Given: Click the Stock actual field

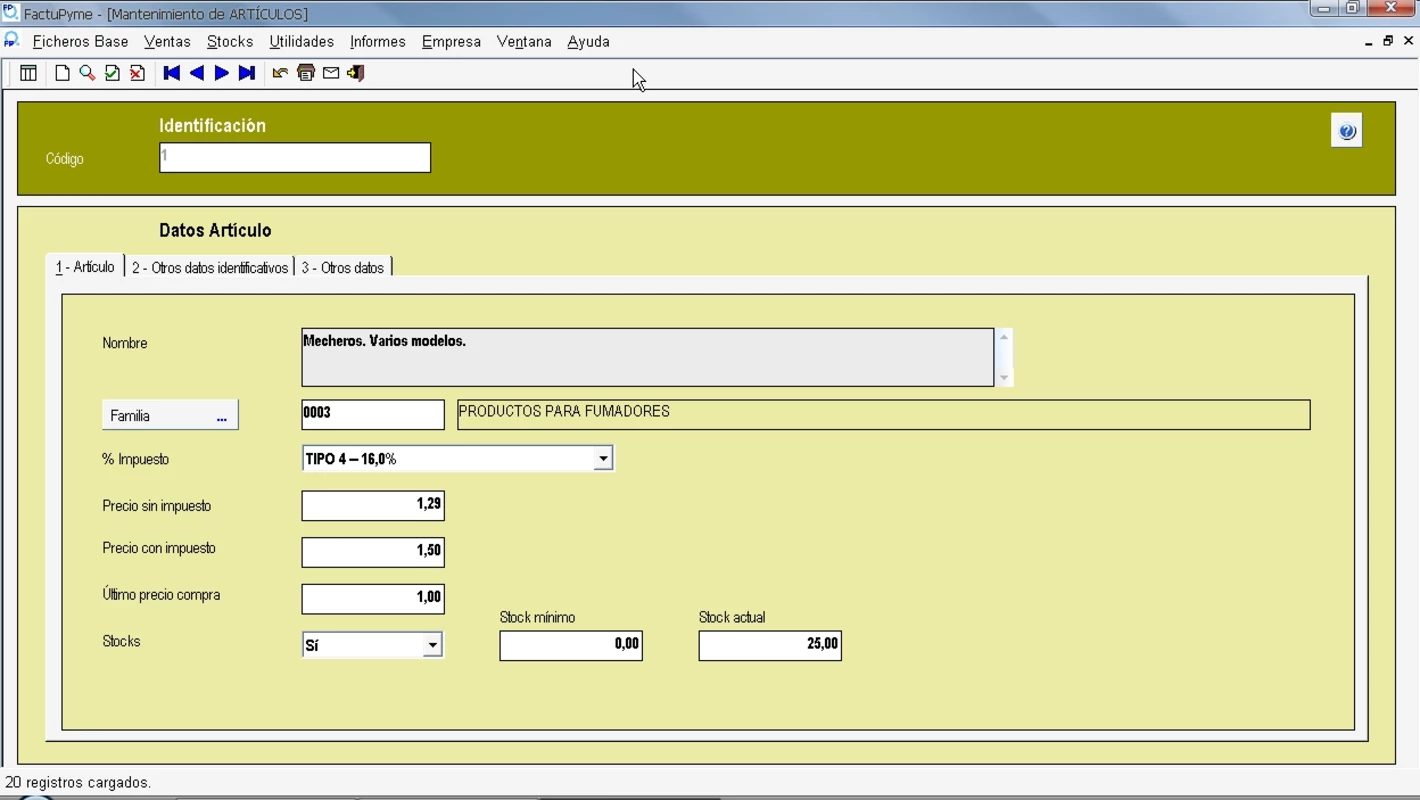Looking at the screenshot, I should click(x=770, y=646).
